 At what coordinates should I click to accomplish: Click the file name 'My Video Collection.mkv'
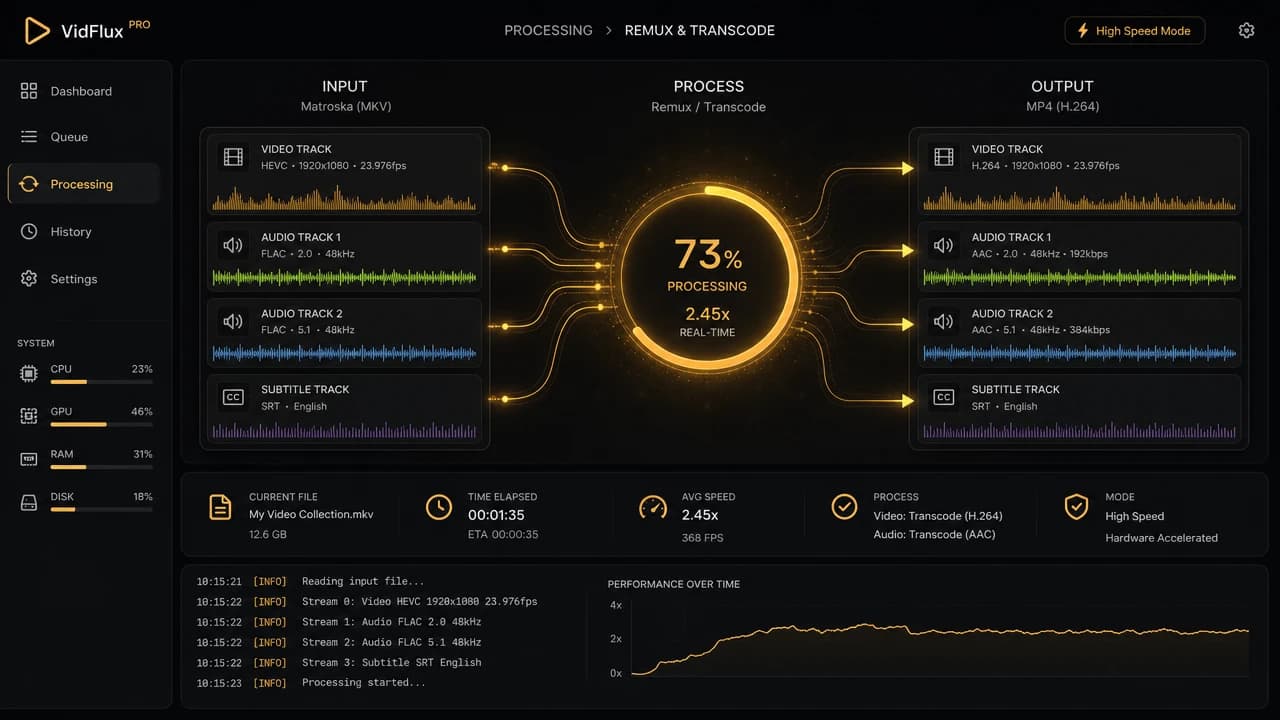[311, 515]
